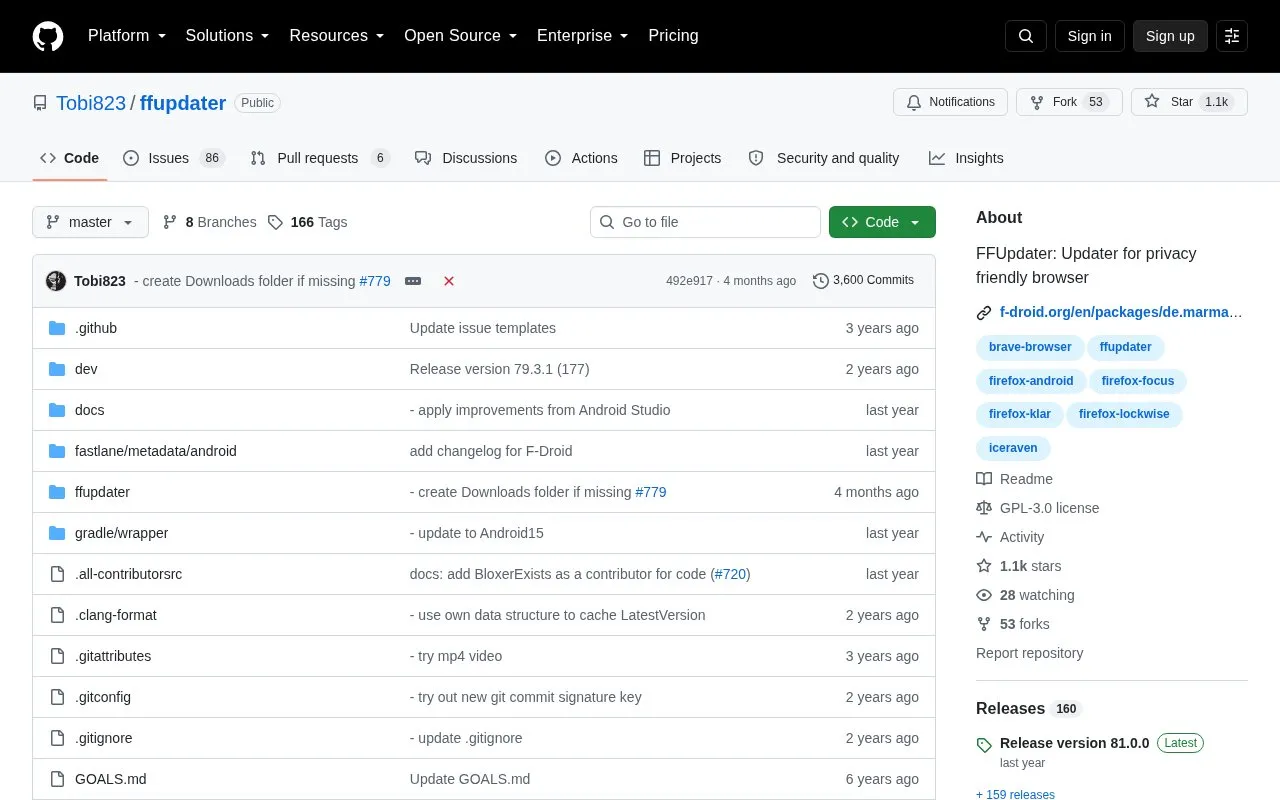Open the .gitignore file
The height and width of the screenshot is (800, 1280).
coord(104,738)
